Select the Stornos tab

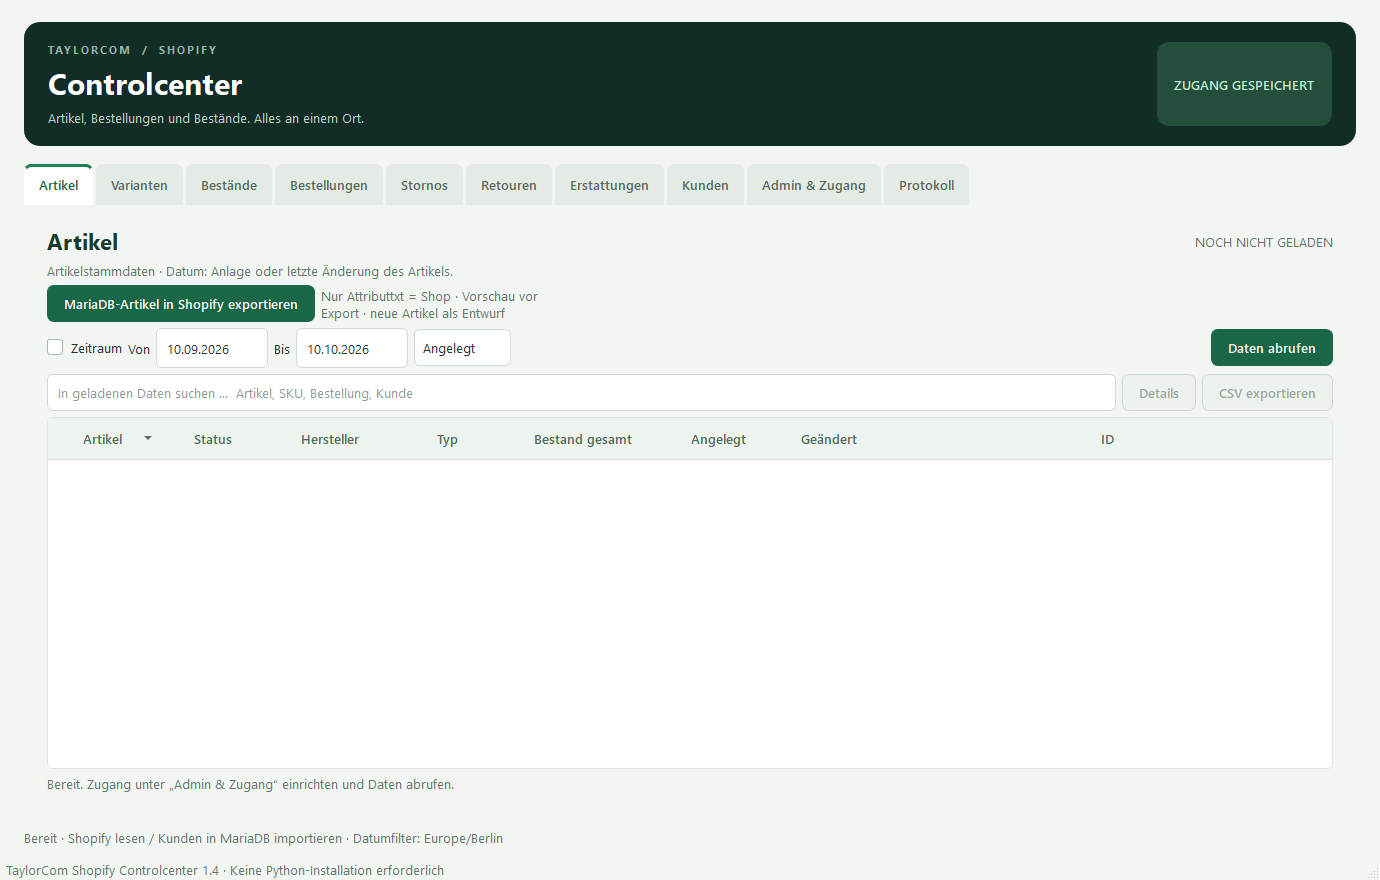424,185
